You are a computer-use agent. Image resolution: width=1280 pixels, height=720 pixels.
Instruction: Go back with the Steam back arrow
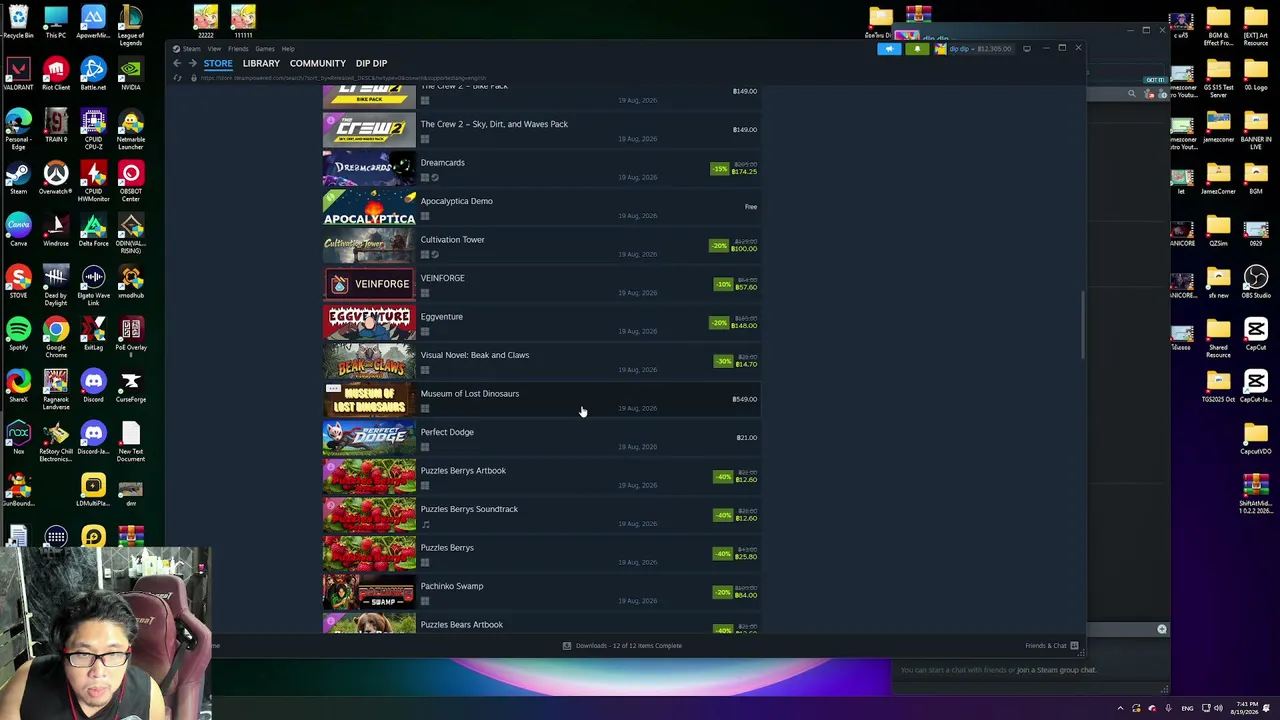click(177, 63)
